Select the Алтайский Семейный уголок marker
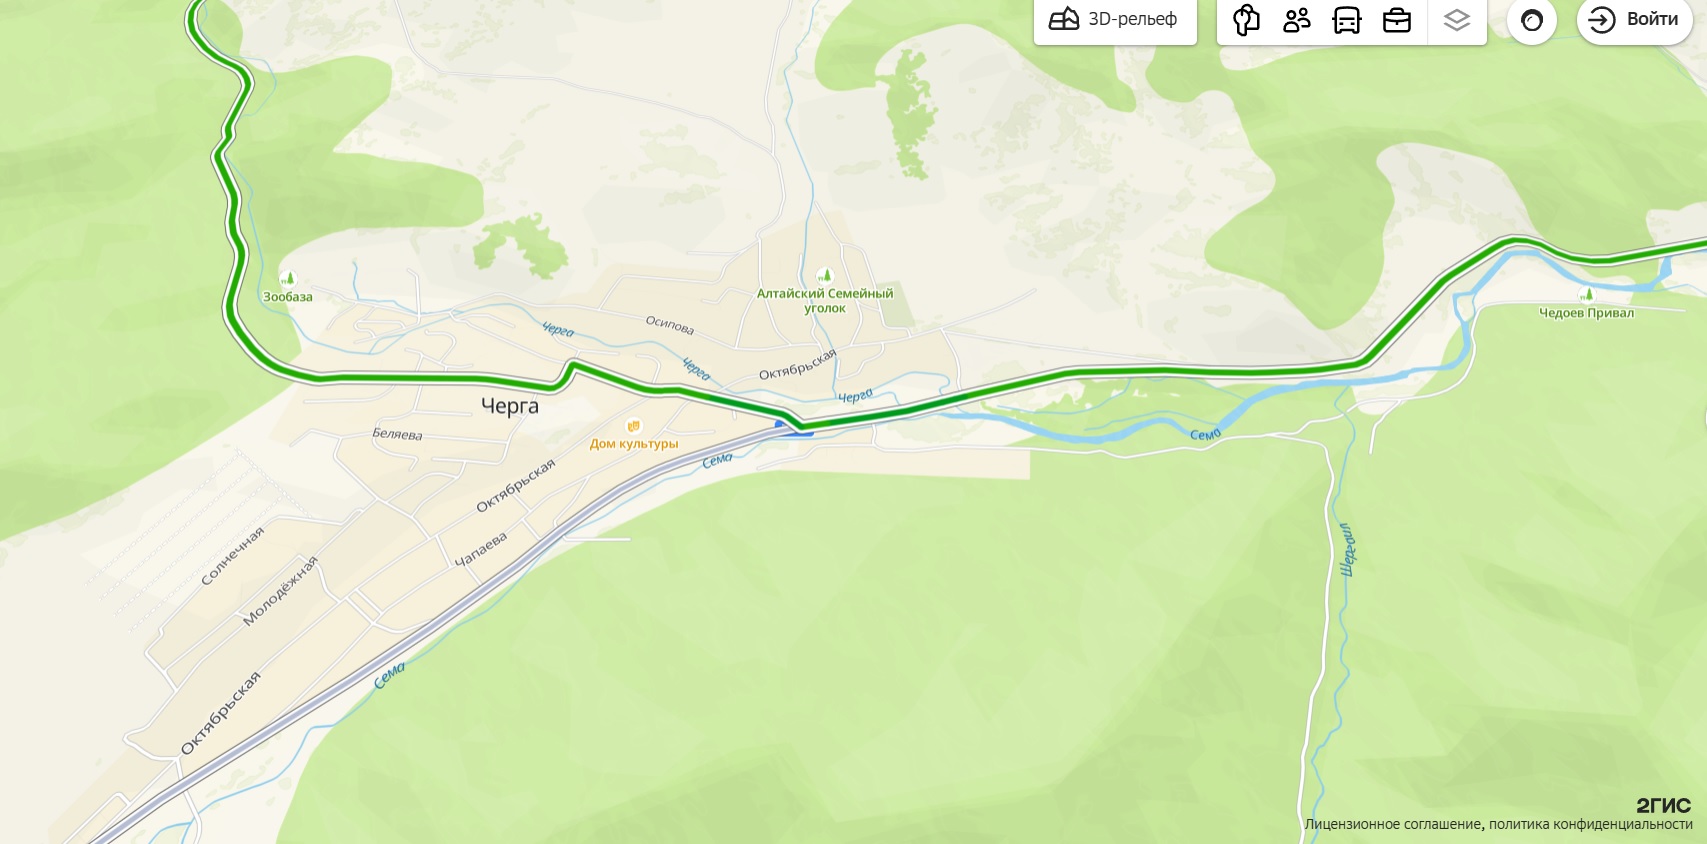Screen dimensions: 1707x844 tap(824, 275)
